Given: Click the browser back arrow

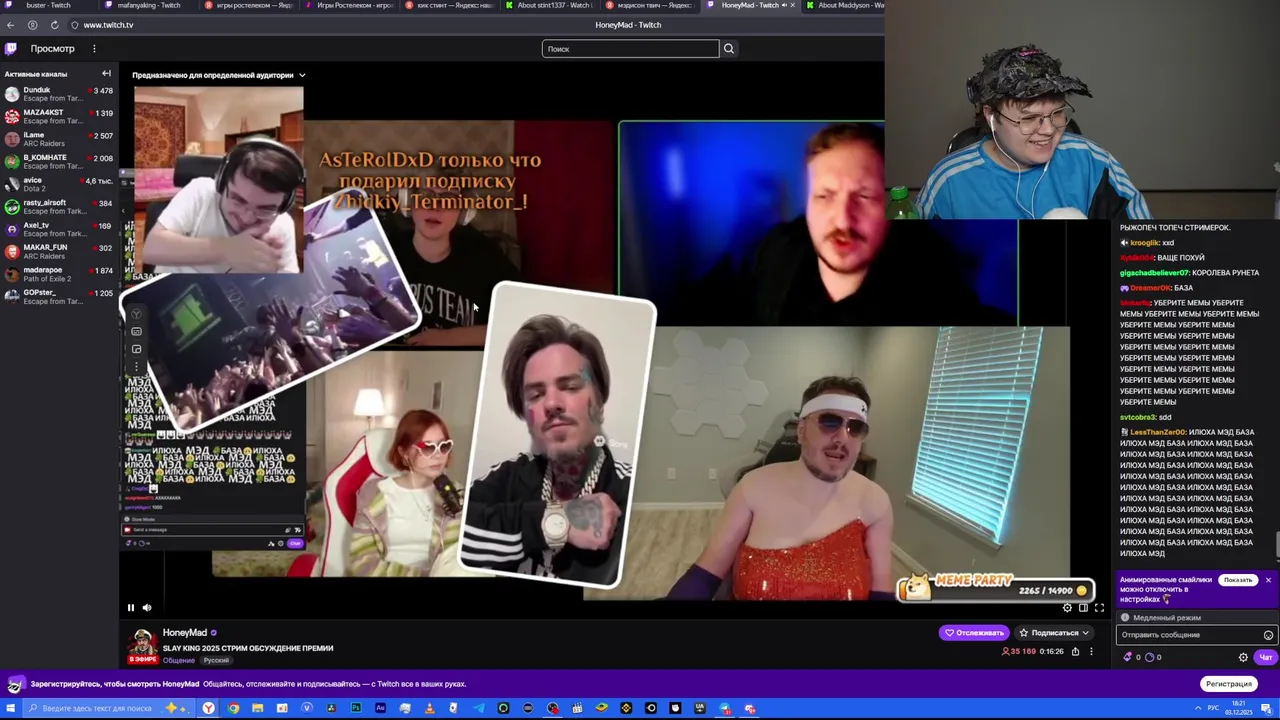Looking at the screenshot, I should (10, 25).
